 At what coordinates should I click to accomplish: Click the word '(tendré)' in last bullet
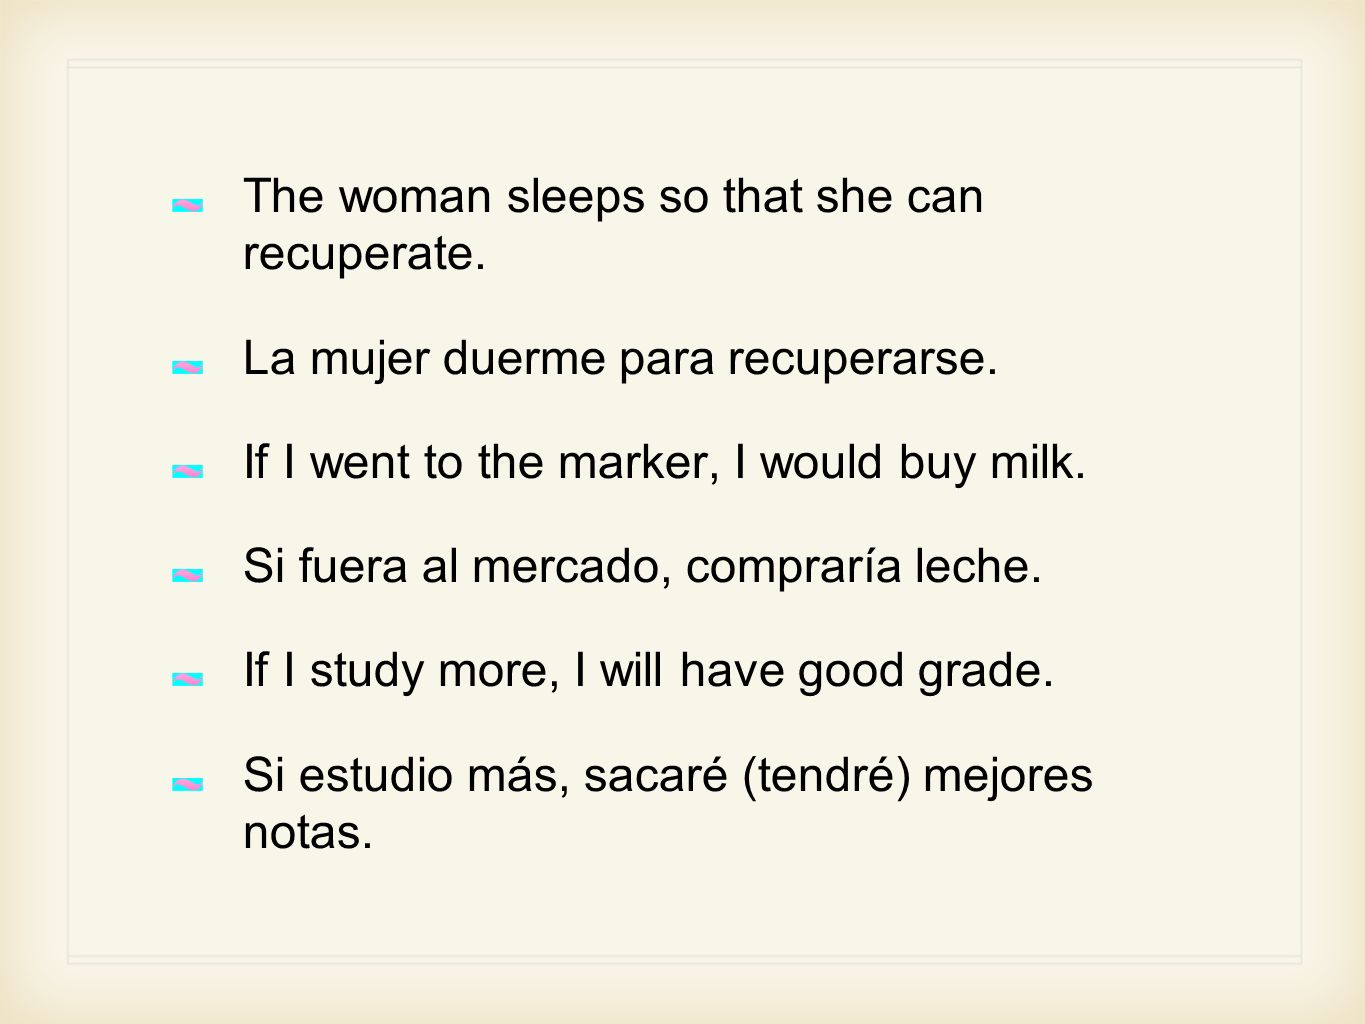[827, 775]
